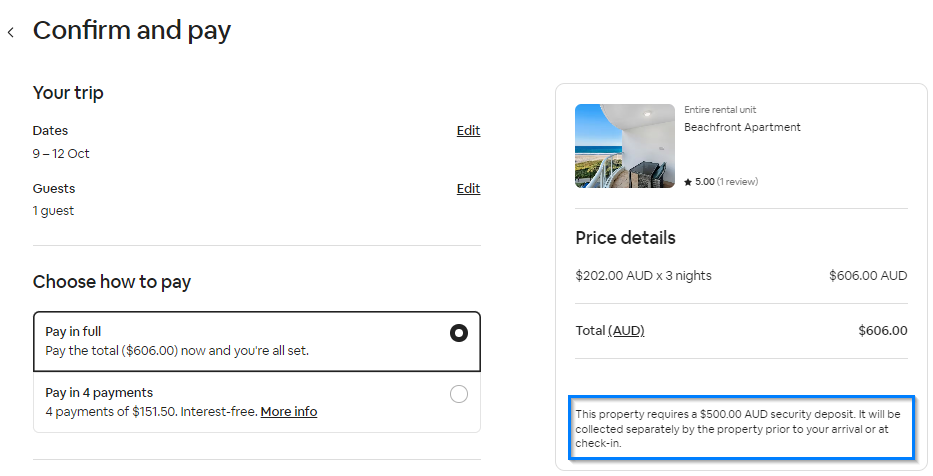The height and width of the screenshot is (476, 933).
Task: Click the (1 review) text
Action: click(737, 182)
